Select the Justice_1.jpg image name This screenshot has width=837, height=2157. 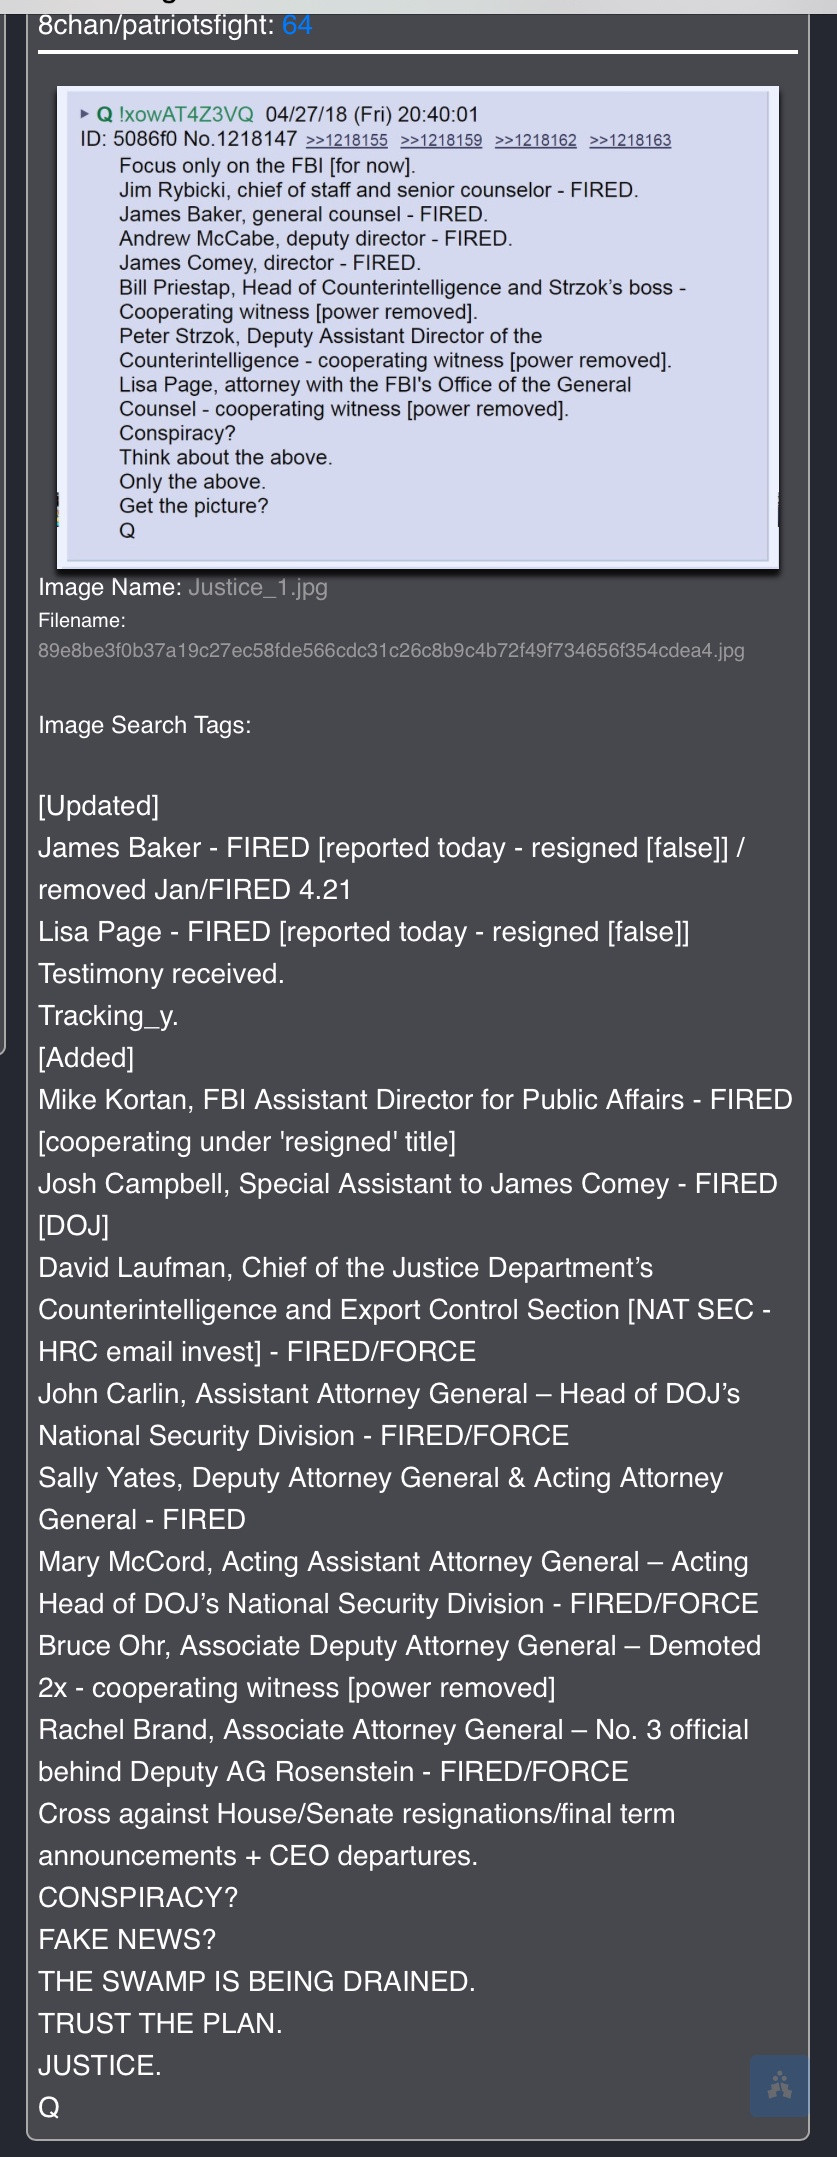pyautogui.click(x=258, y=587)
